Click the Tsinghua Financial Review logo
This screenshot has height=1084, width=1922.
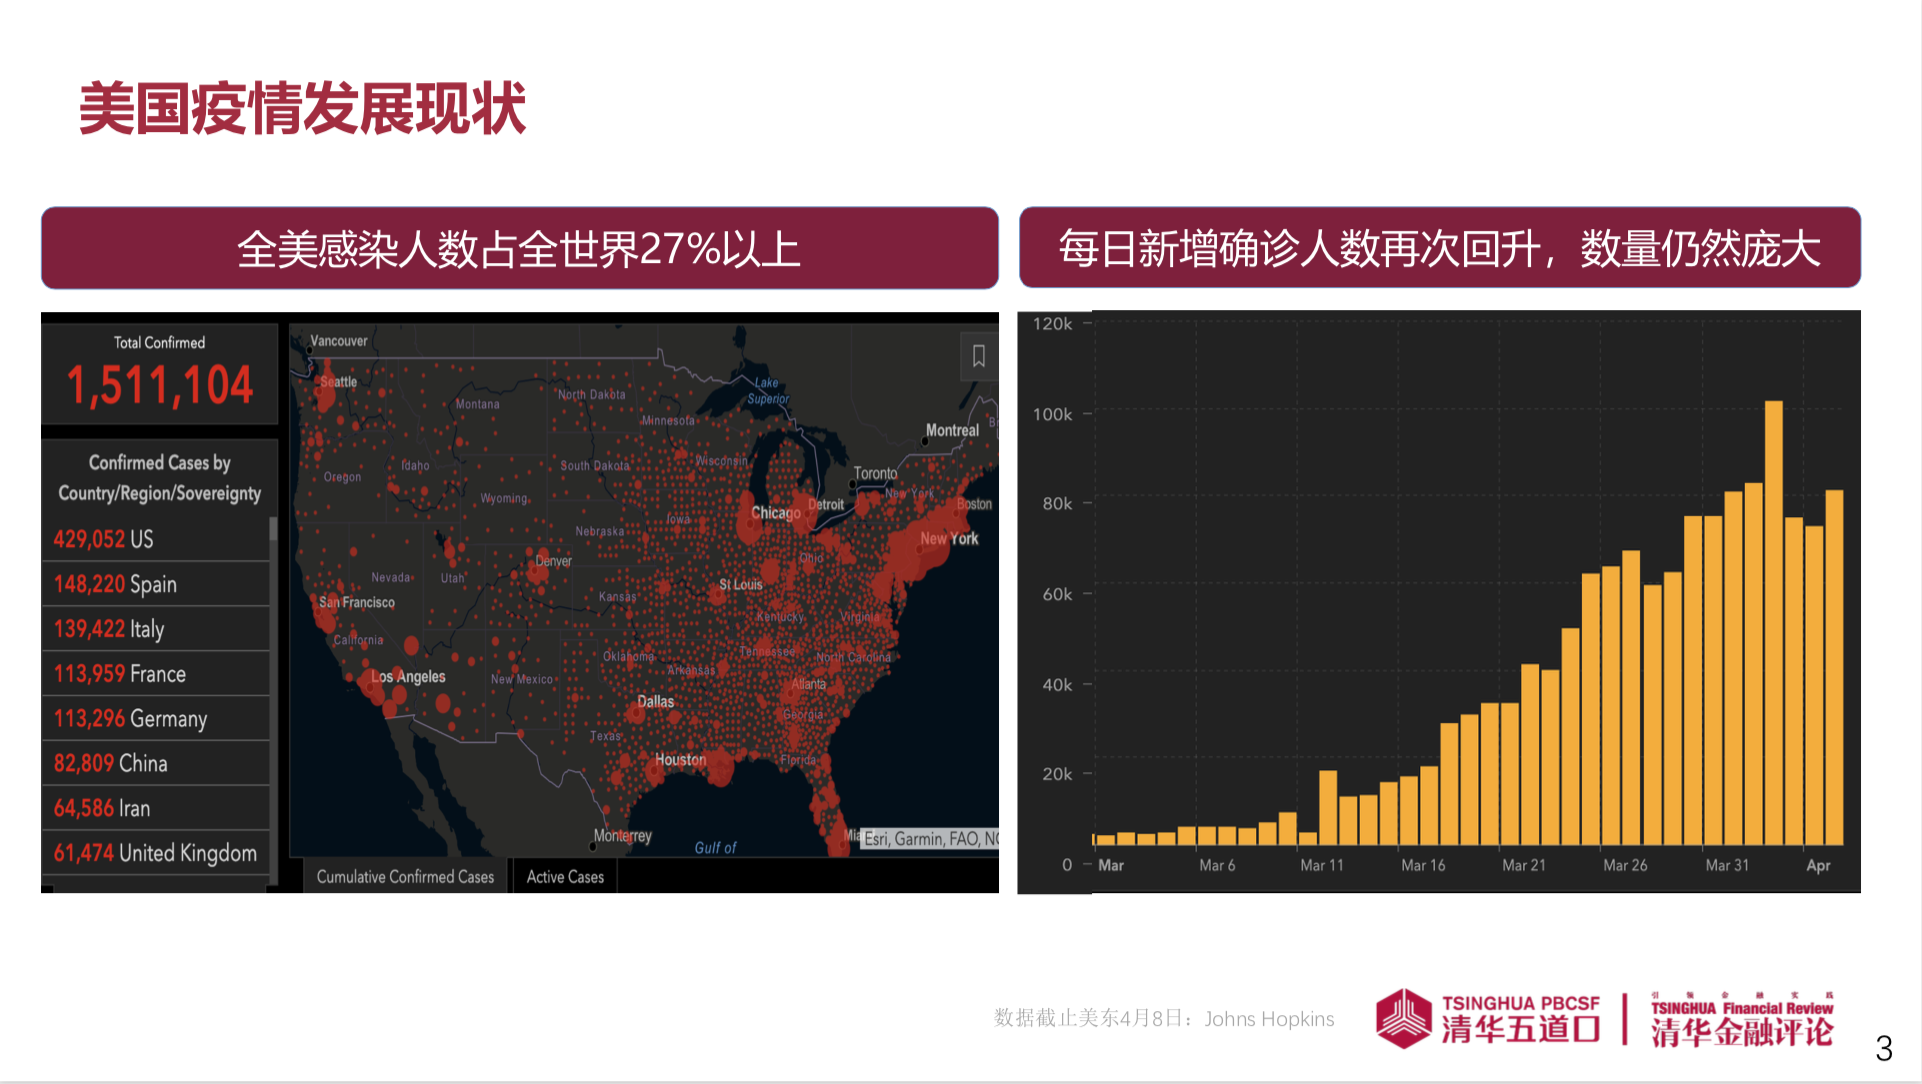[x=1741, y=1020]
